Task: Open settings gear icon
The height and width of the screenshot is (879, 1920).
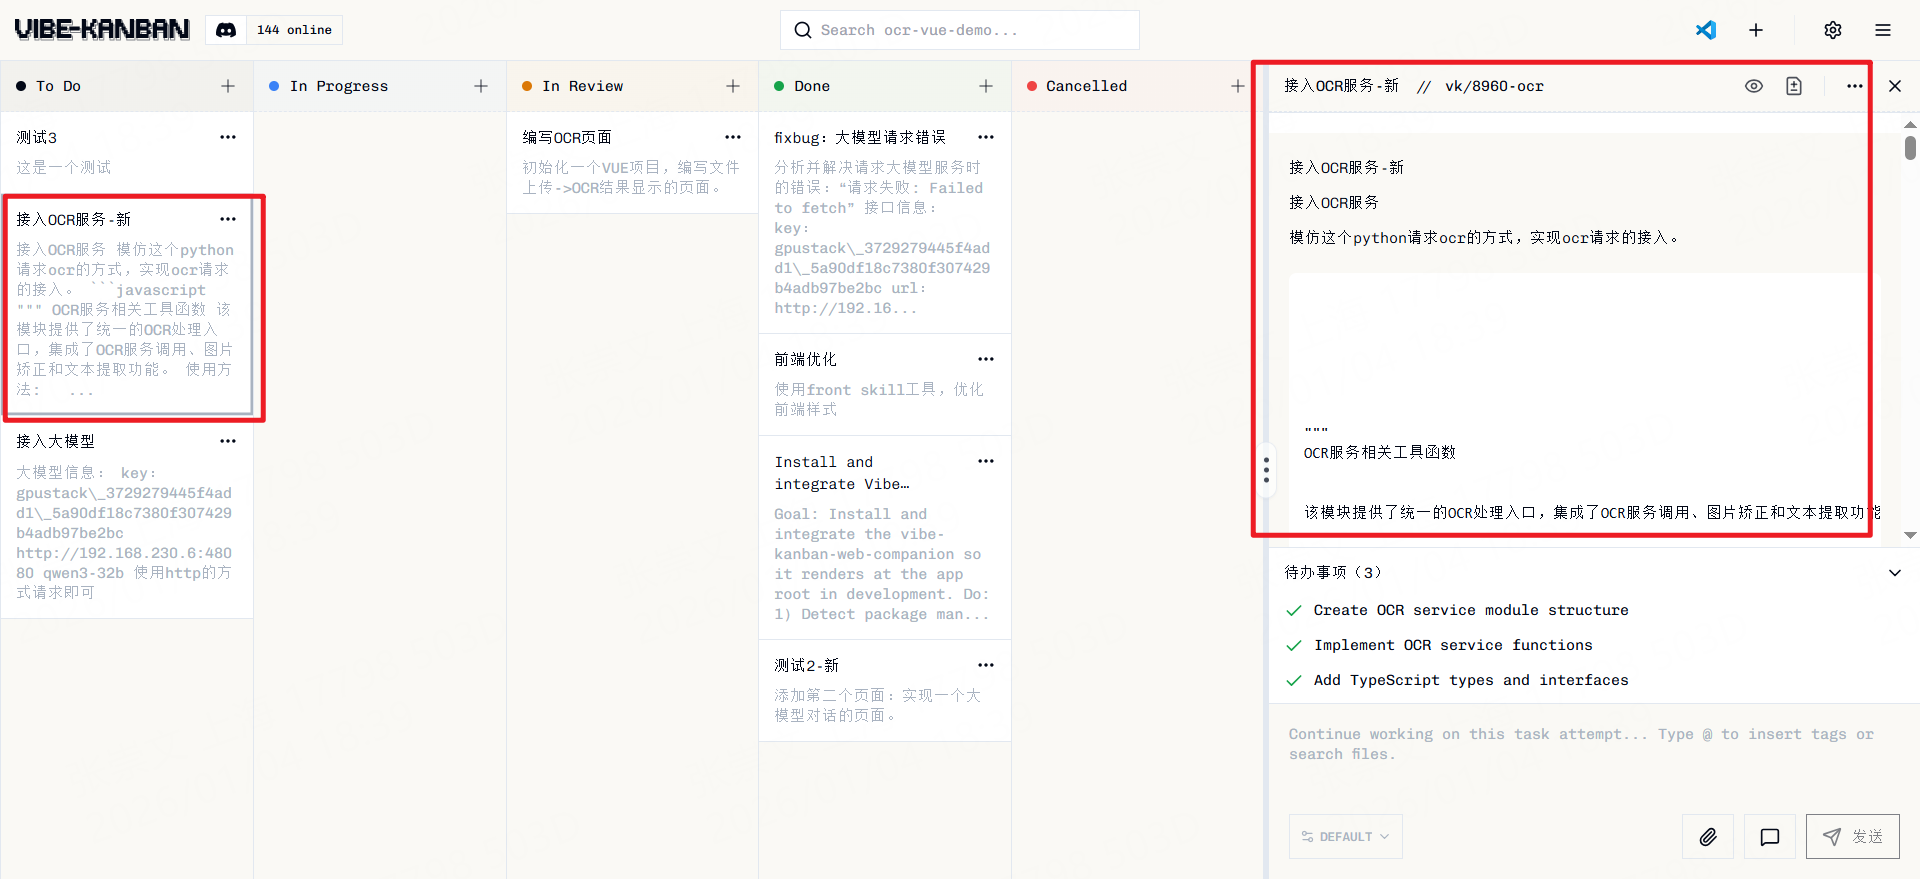Action: pos(1833,30)
